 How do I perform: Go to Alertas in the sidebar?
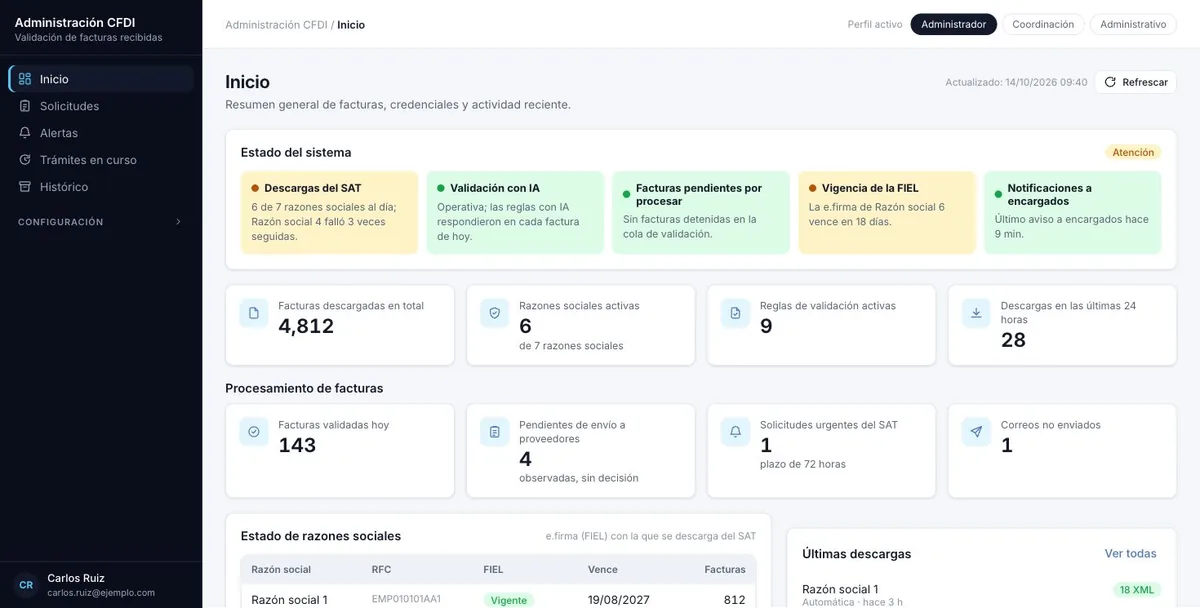[101, 133]
